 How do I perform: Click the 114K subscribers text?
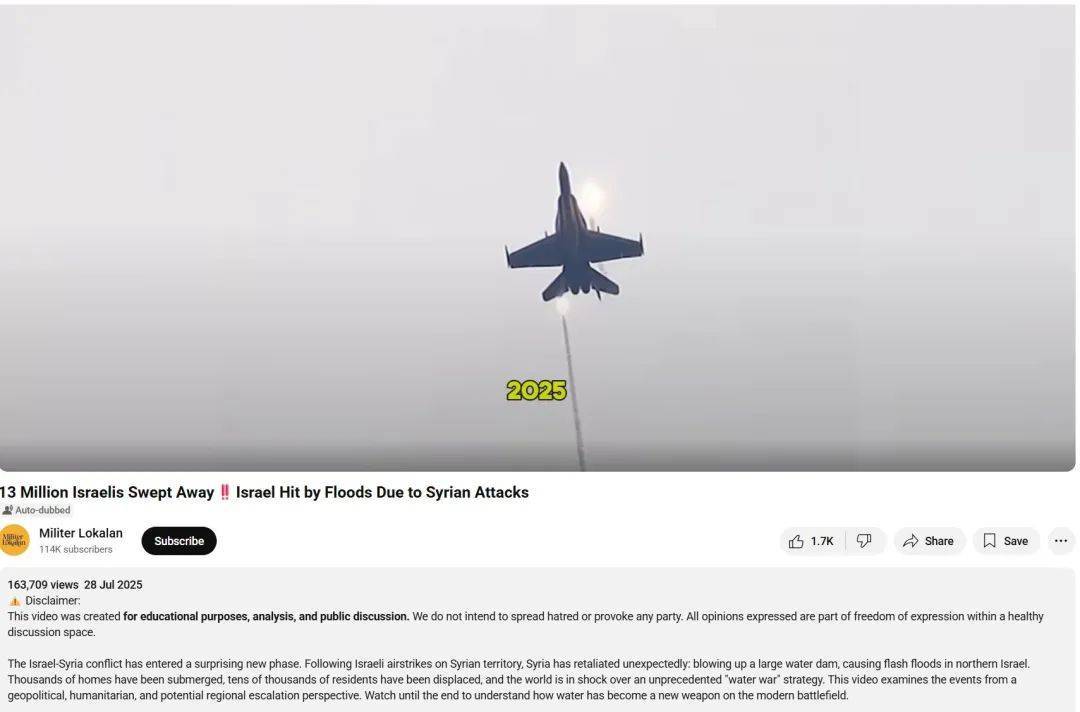(76, 549)
